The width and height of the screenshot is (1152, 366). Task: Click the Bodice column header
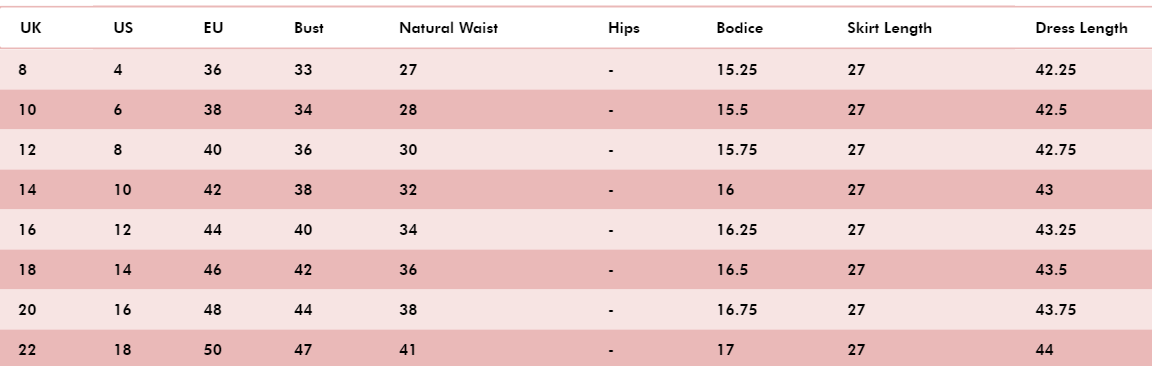point(740,28)
